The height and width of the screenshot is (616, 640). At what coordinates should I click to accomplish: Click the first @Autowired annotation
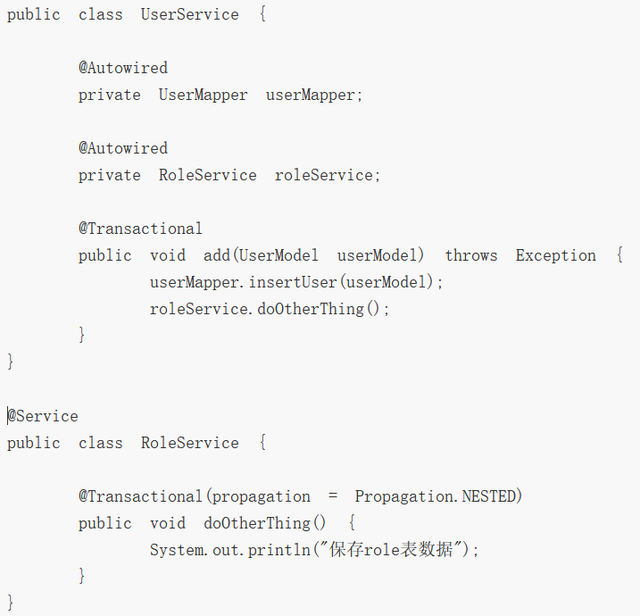pos(123,68)
